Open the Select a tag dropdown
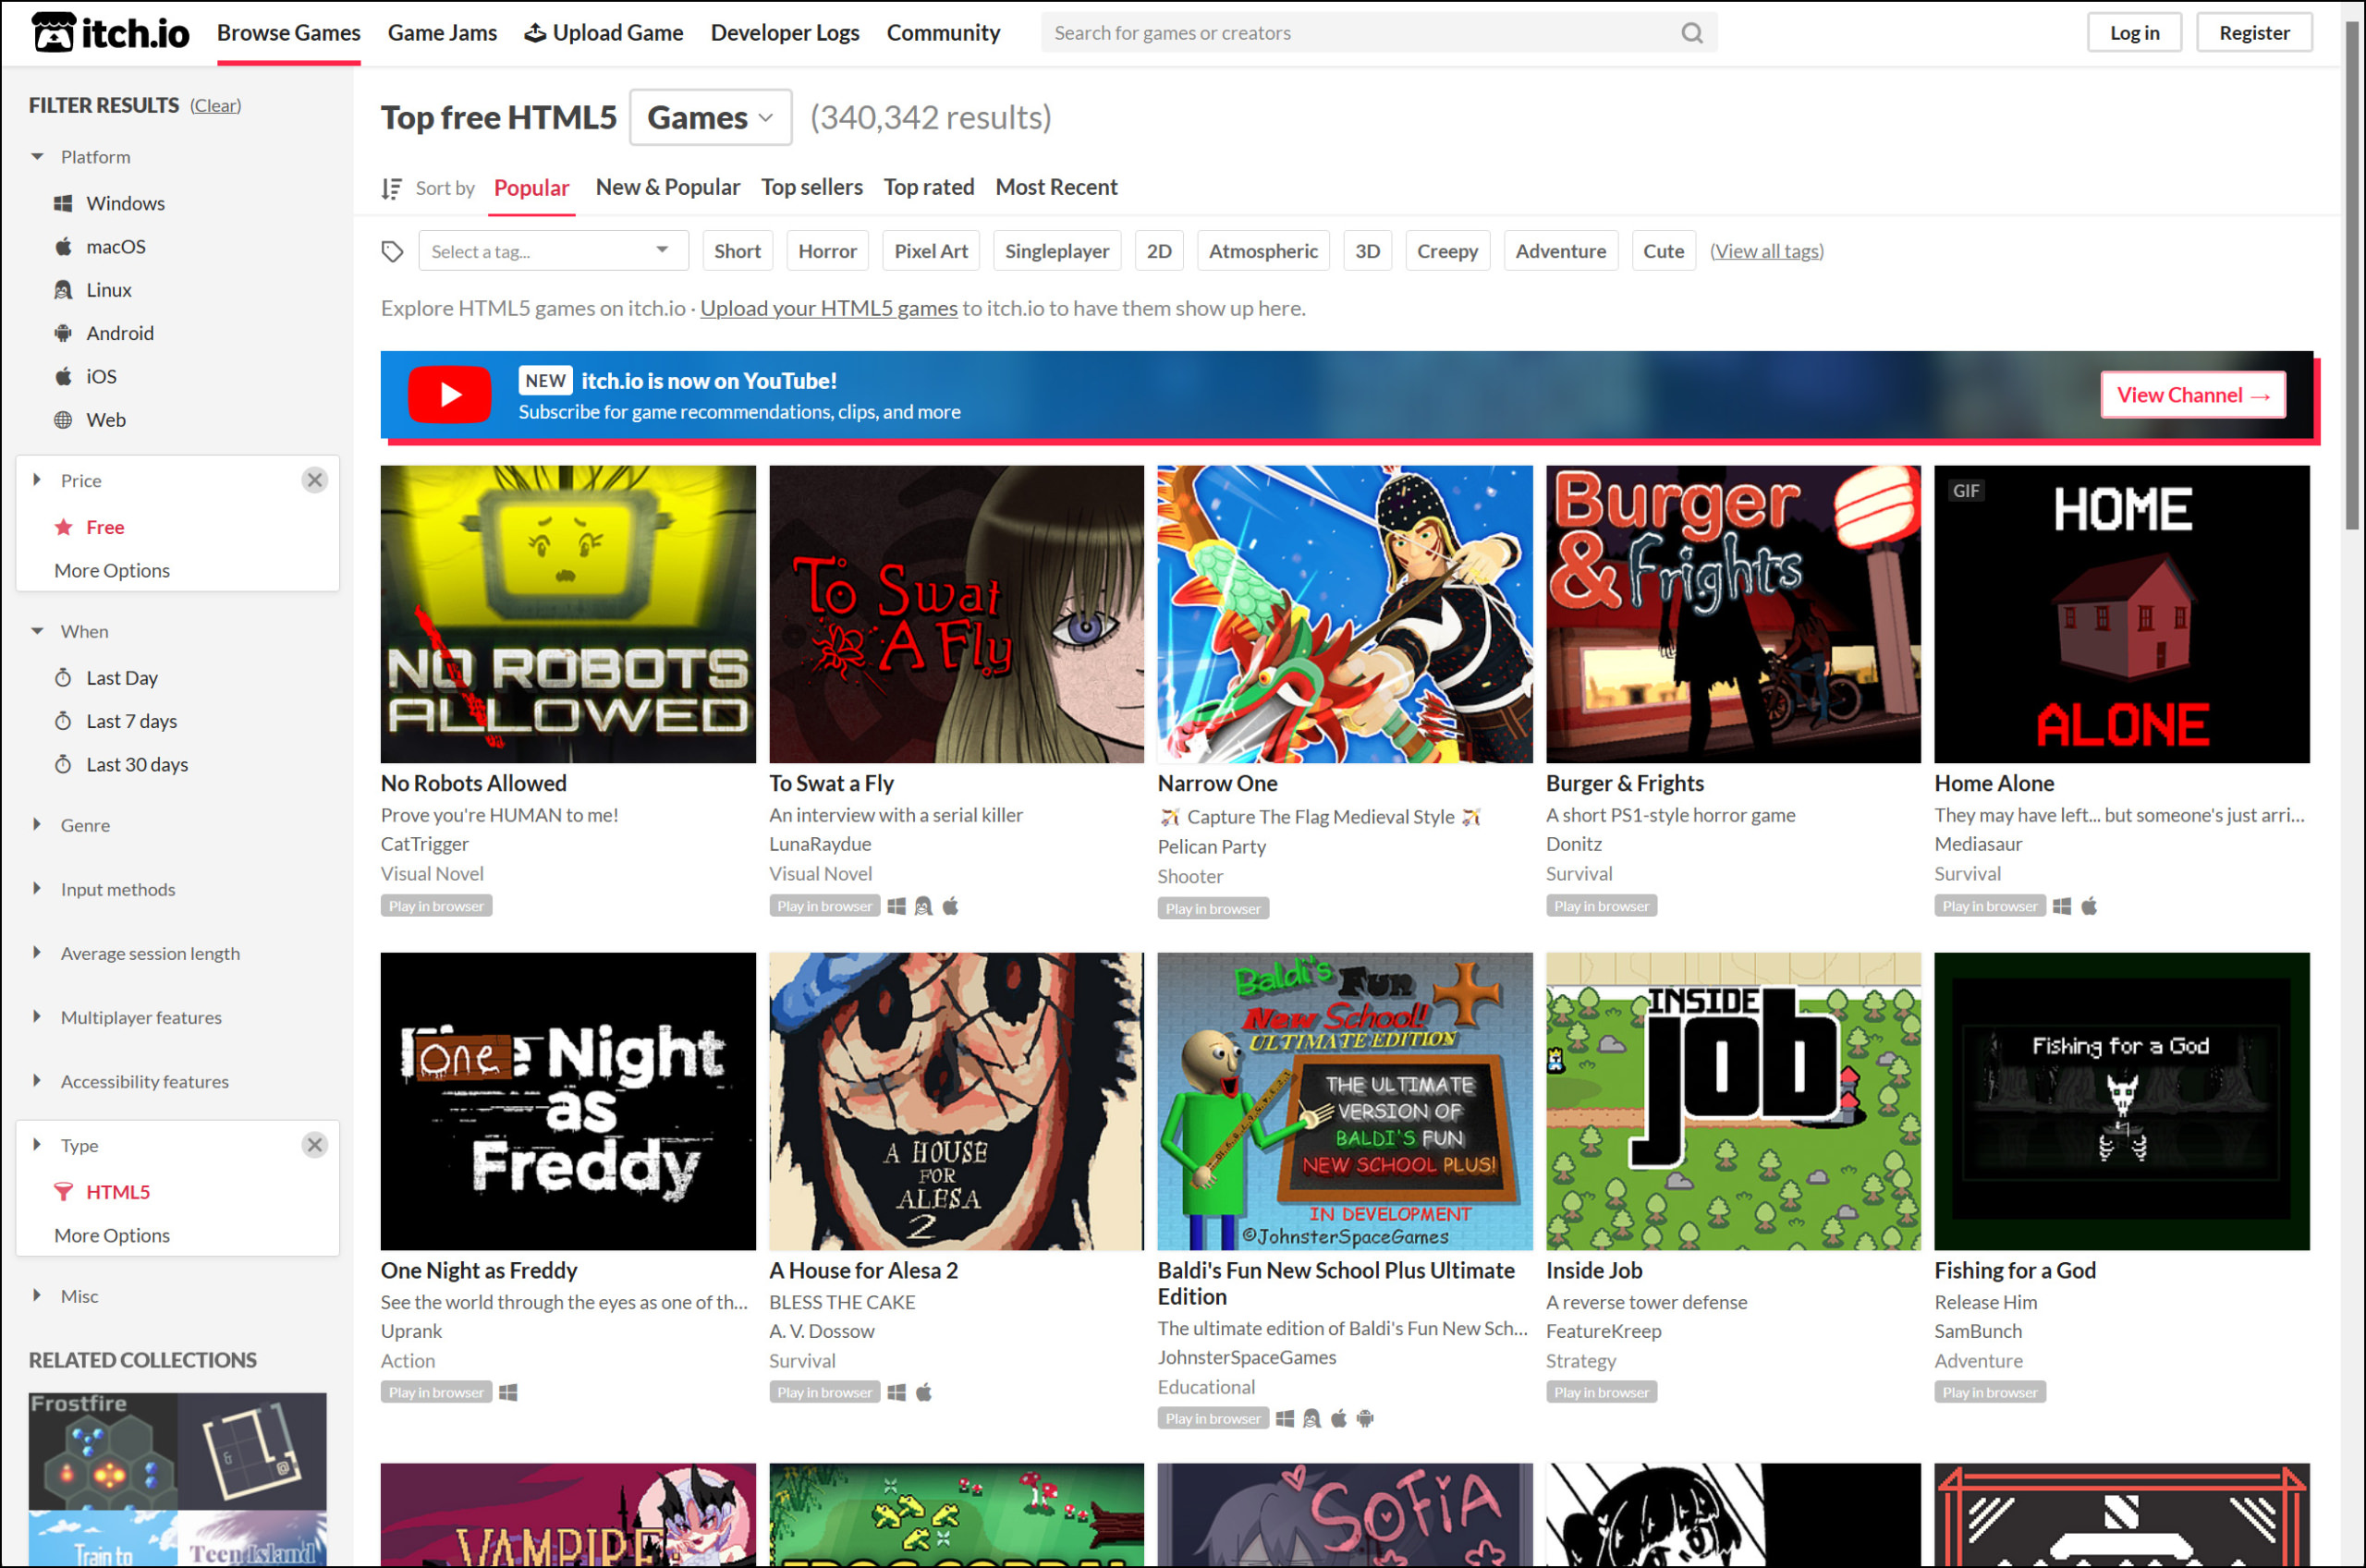 [553, 250]
